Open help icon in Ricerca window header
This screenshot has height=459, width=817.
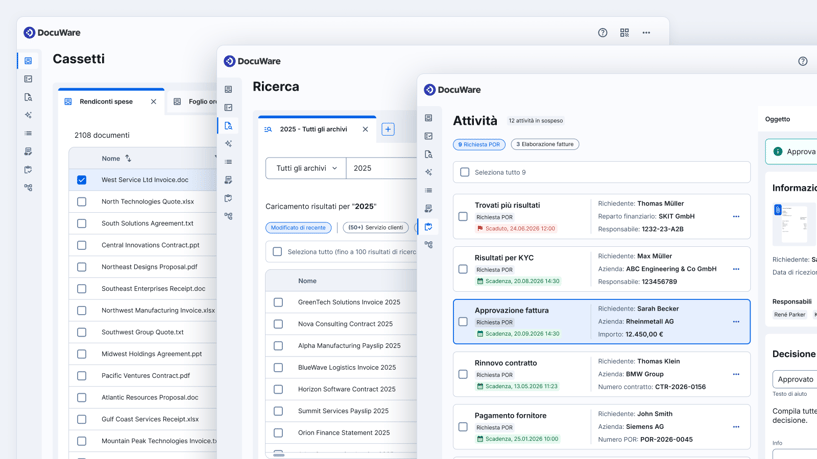pos(802,61)
